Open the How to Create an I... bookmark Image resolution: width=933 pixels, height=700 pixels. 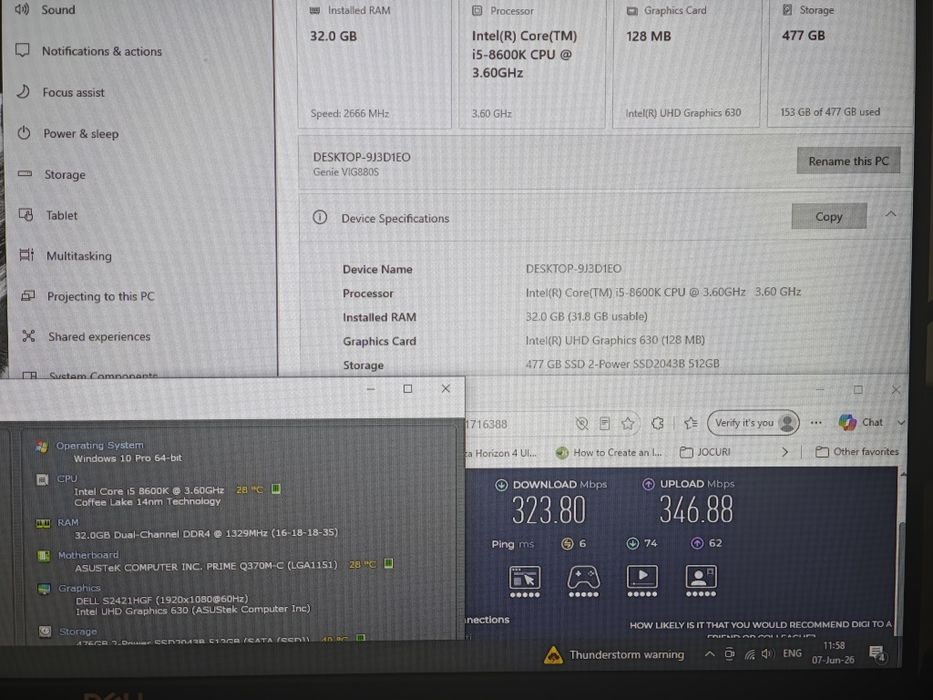pos(609,452)
